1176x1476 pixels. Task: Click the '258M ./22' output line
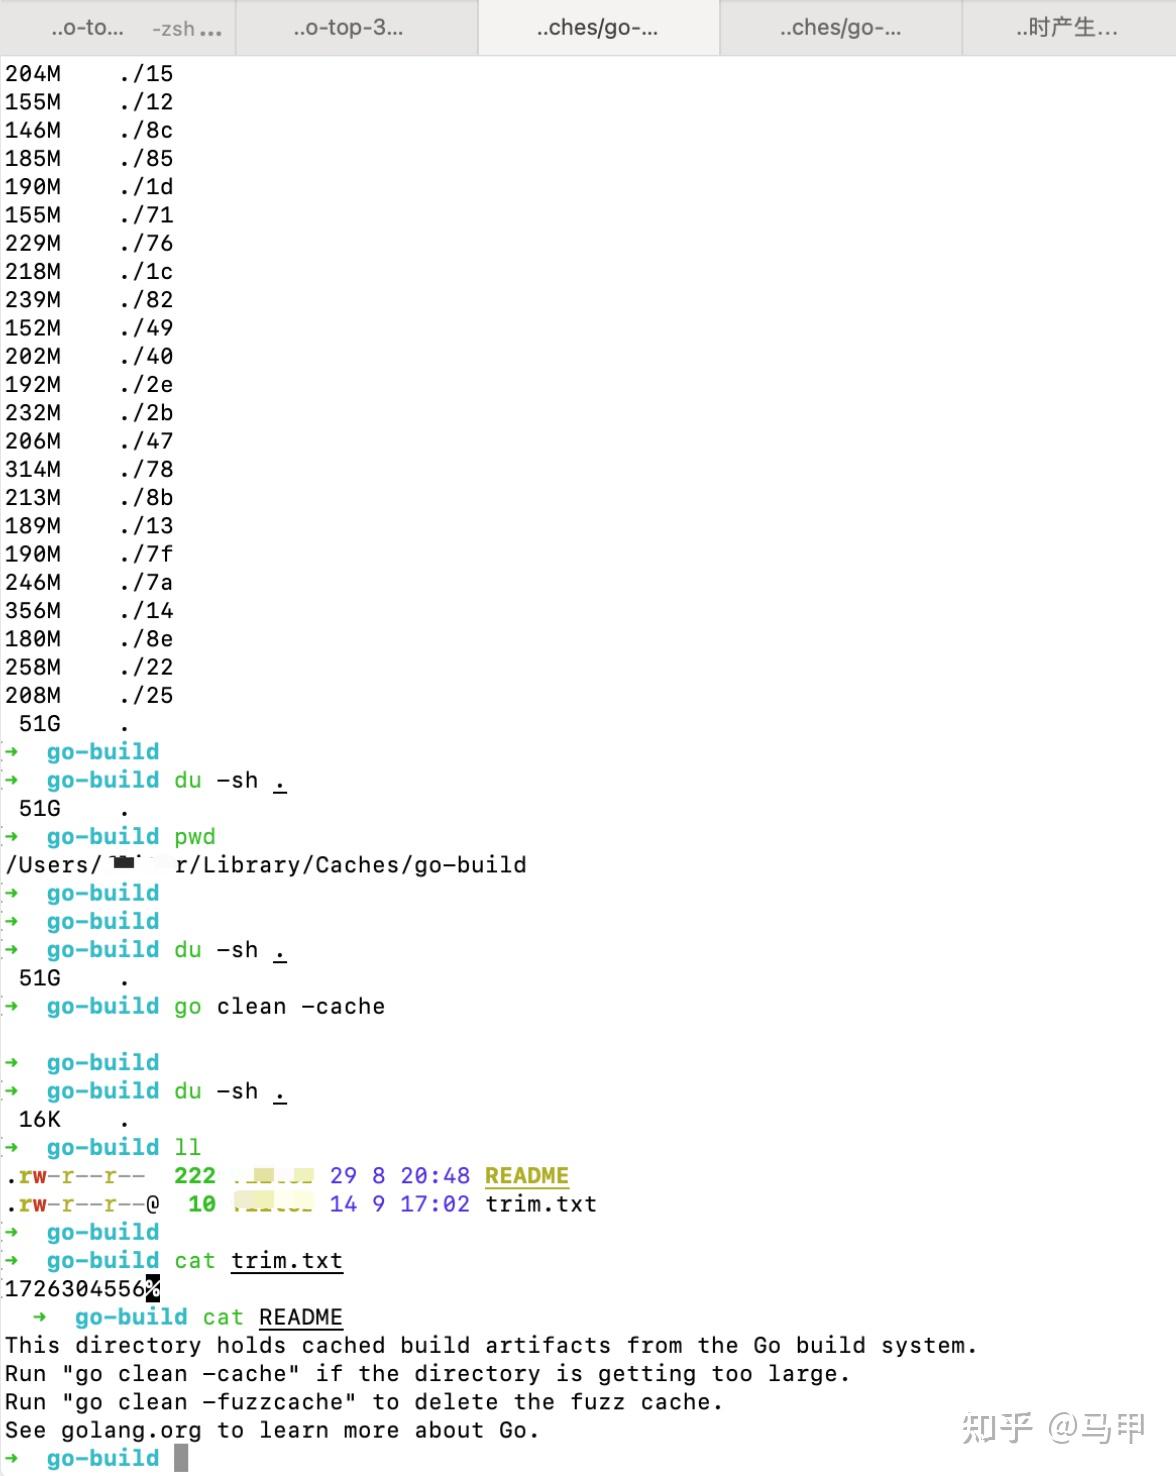tap(89, 667)
